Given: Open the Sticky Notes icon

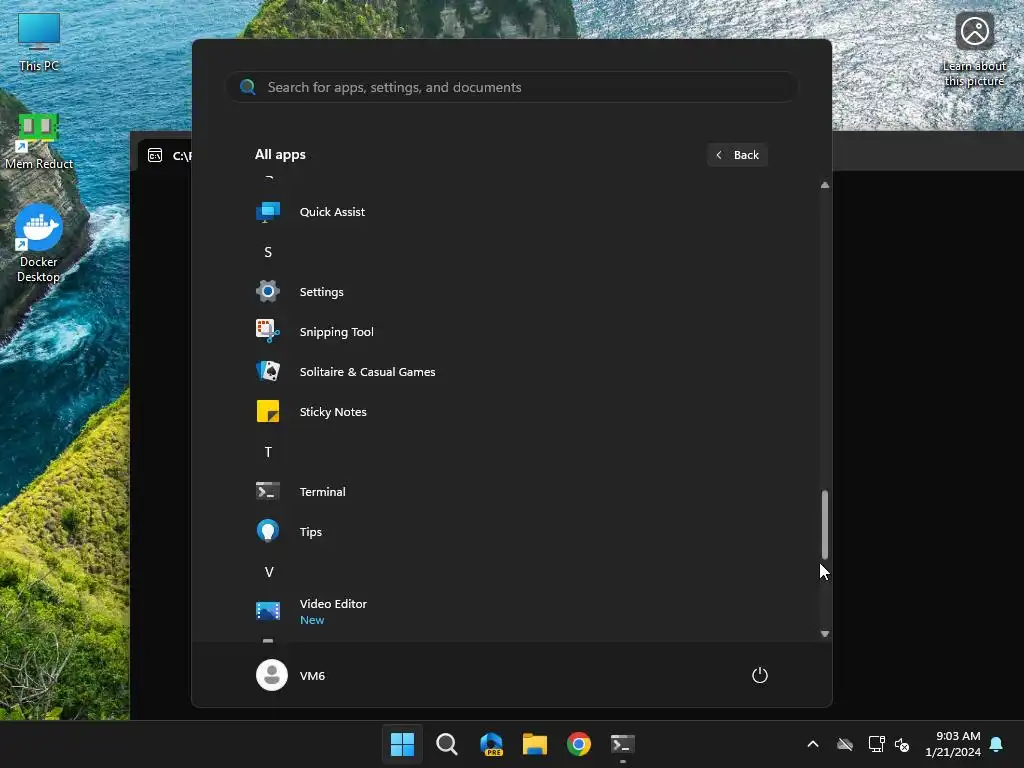Looking at the screenshot, I should [x=268, y=411].
